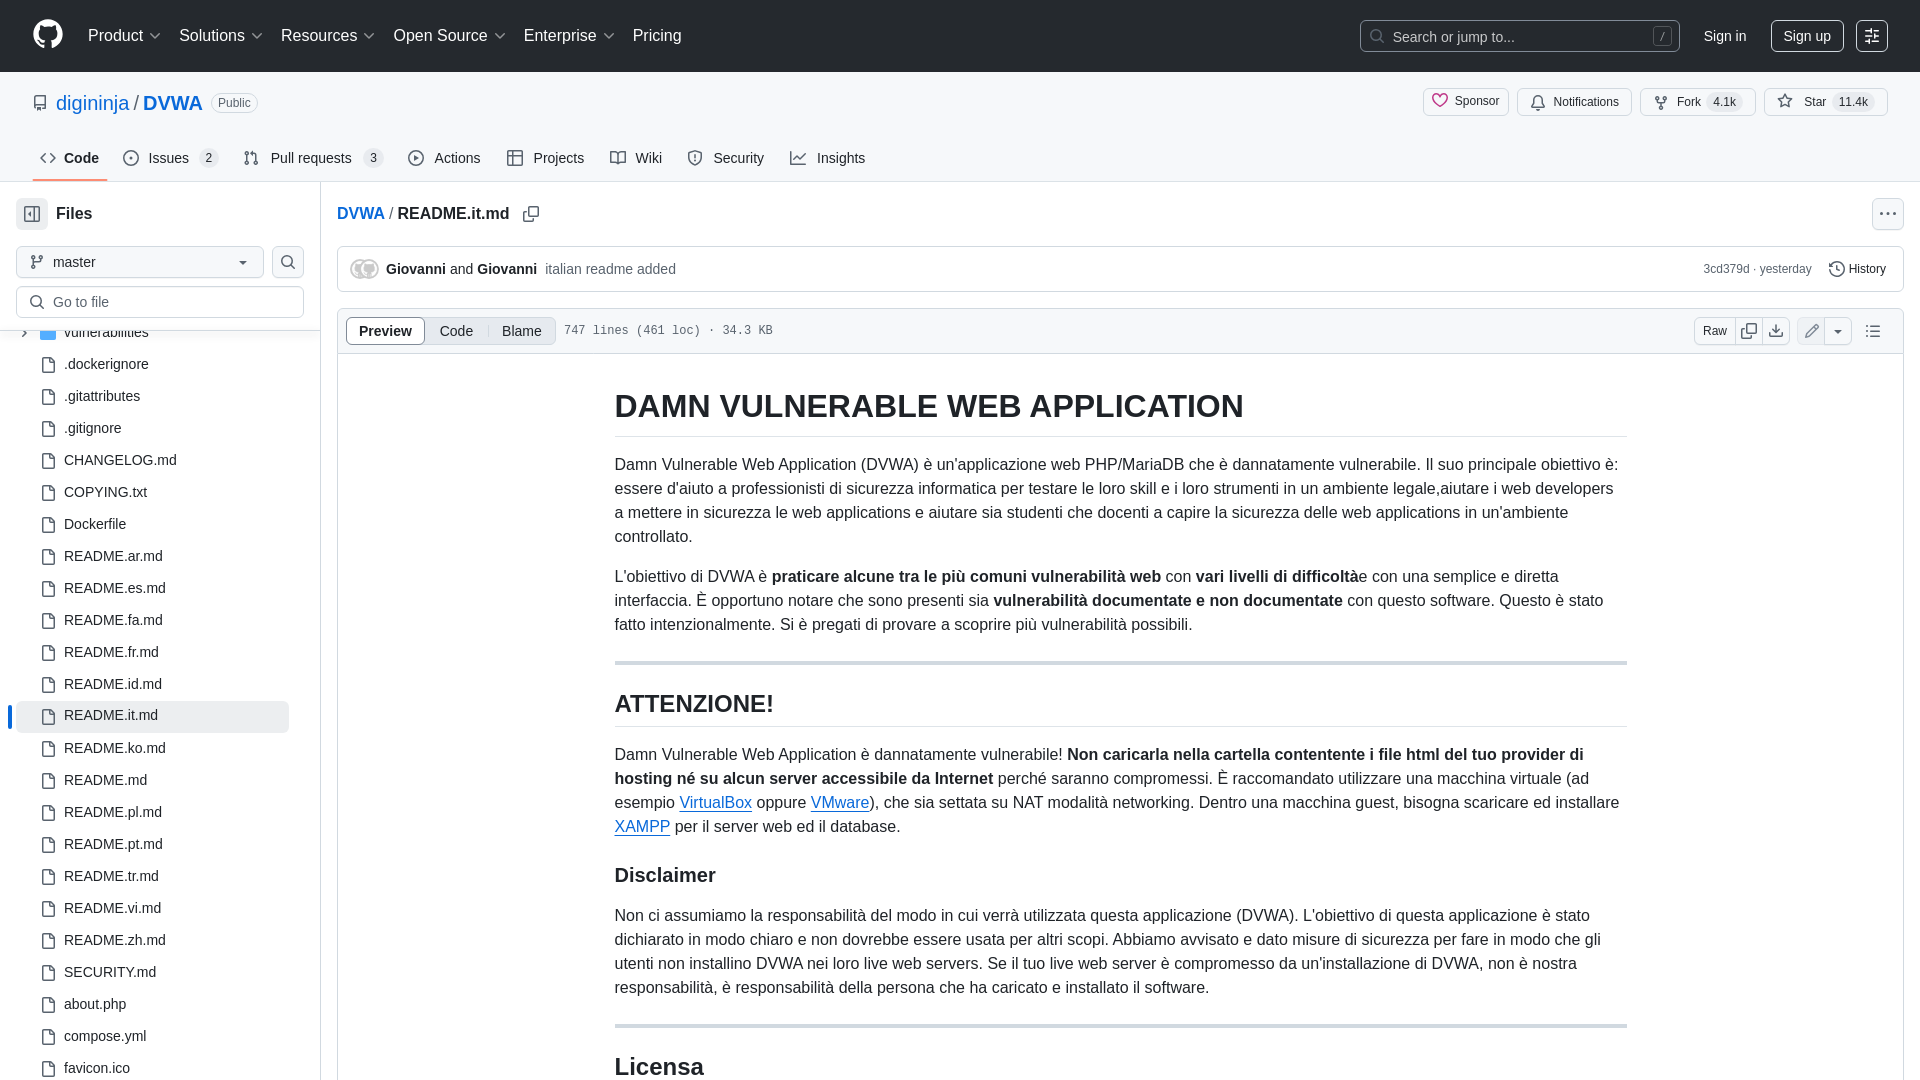Open README.zh.md in file tree

(x=115, y=940)
